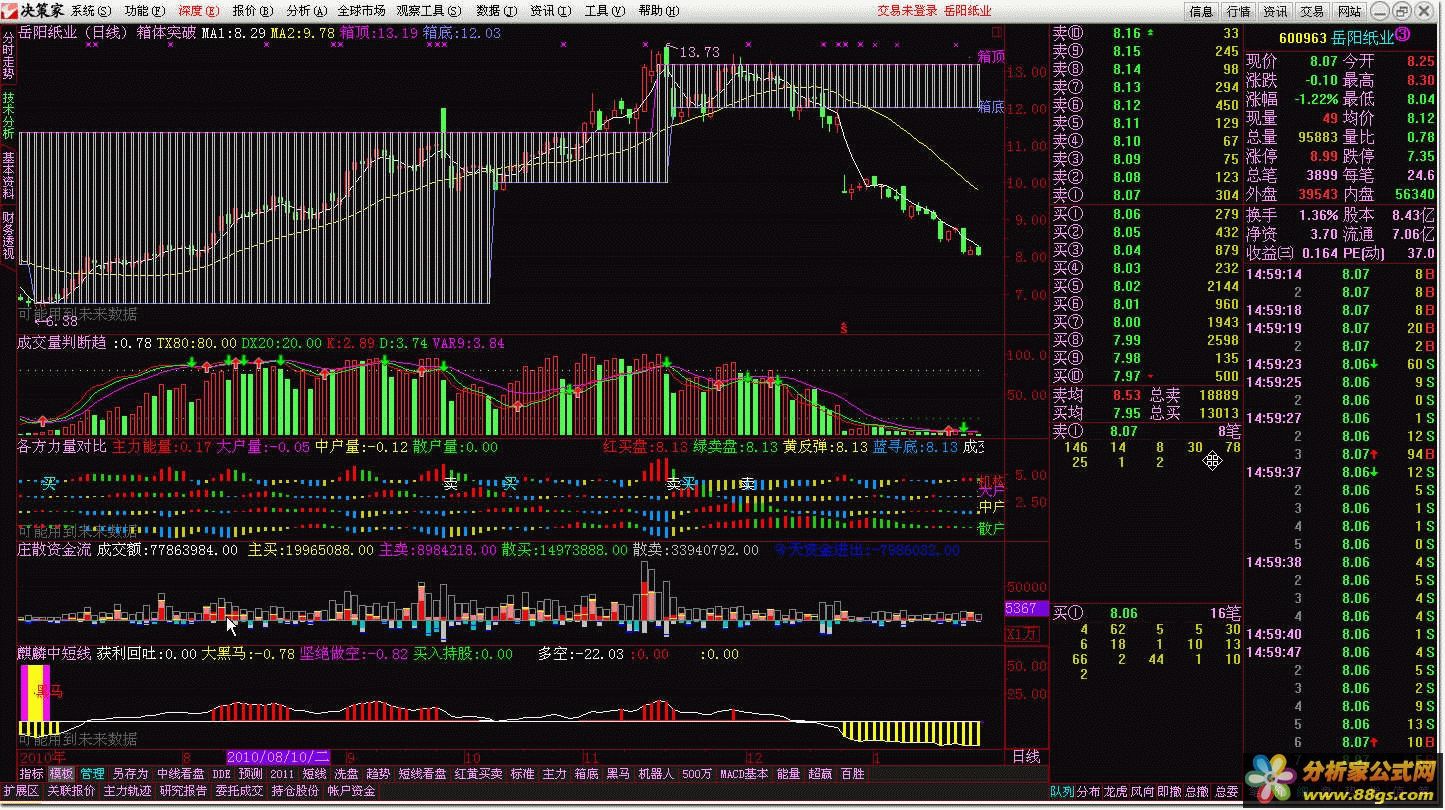
Task: Select the 管理 tab at bottom
Action: (93, 774)
